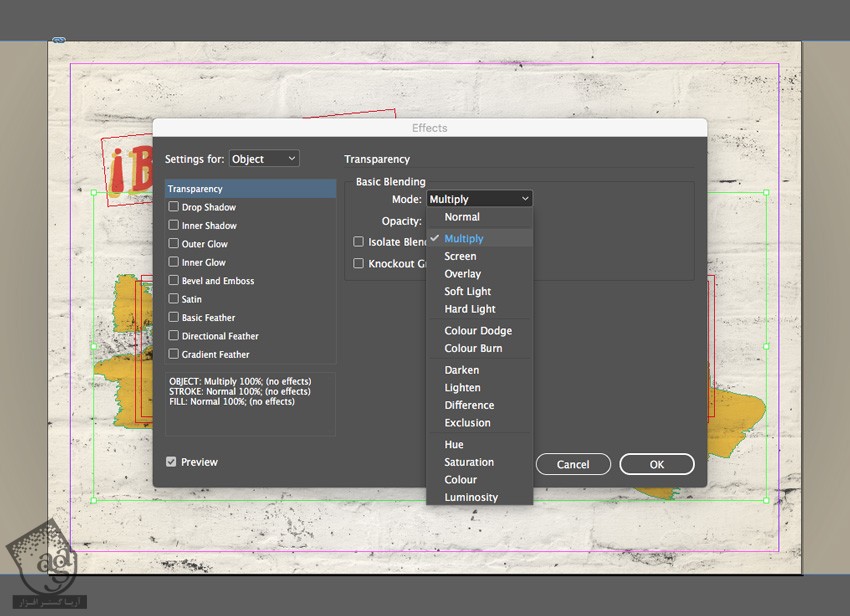Enable the Gradient Feather checkbox
This screenshot has width=850, height=616.
pos(174,354)
